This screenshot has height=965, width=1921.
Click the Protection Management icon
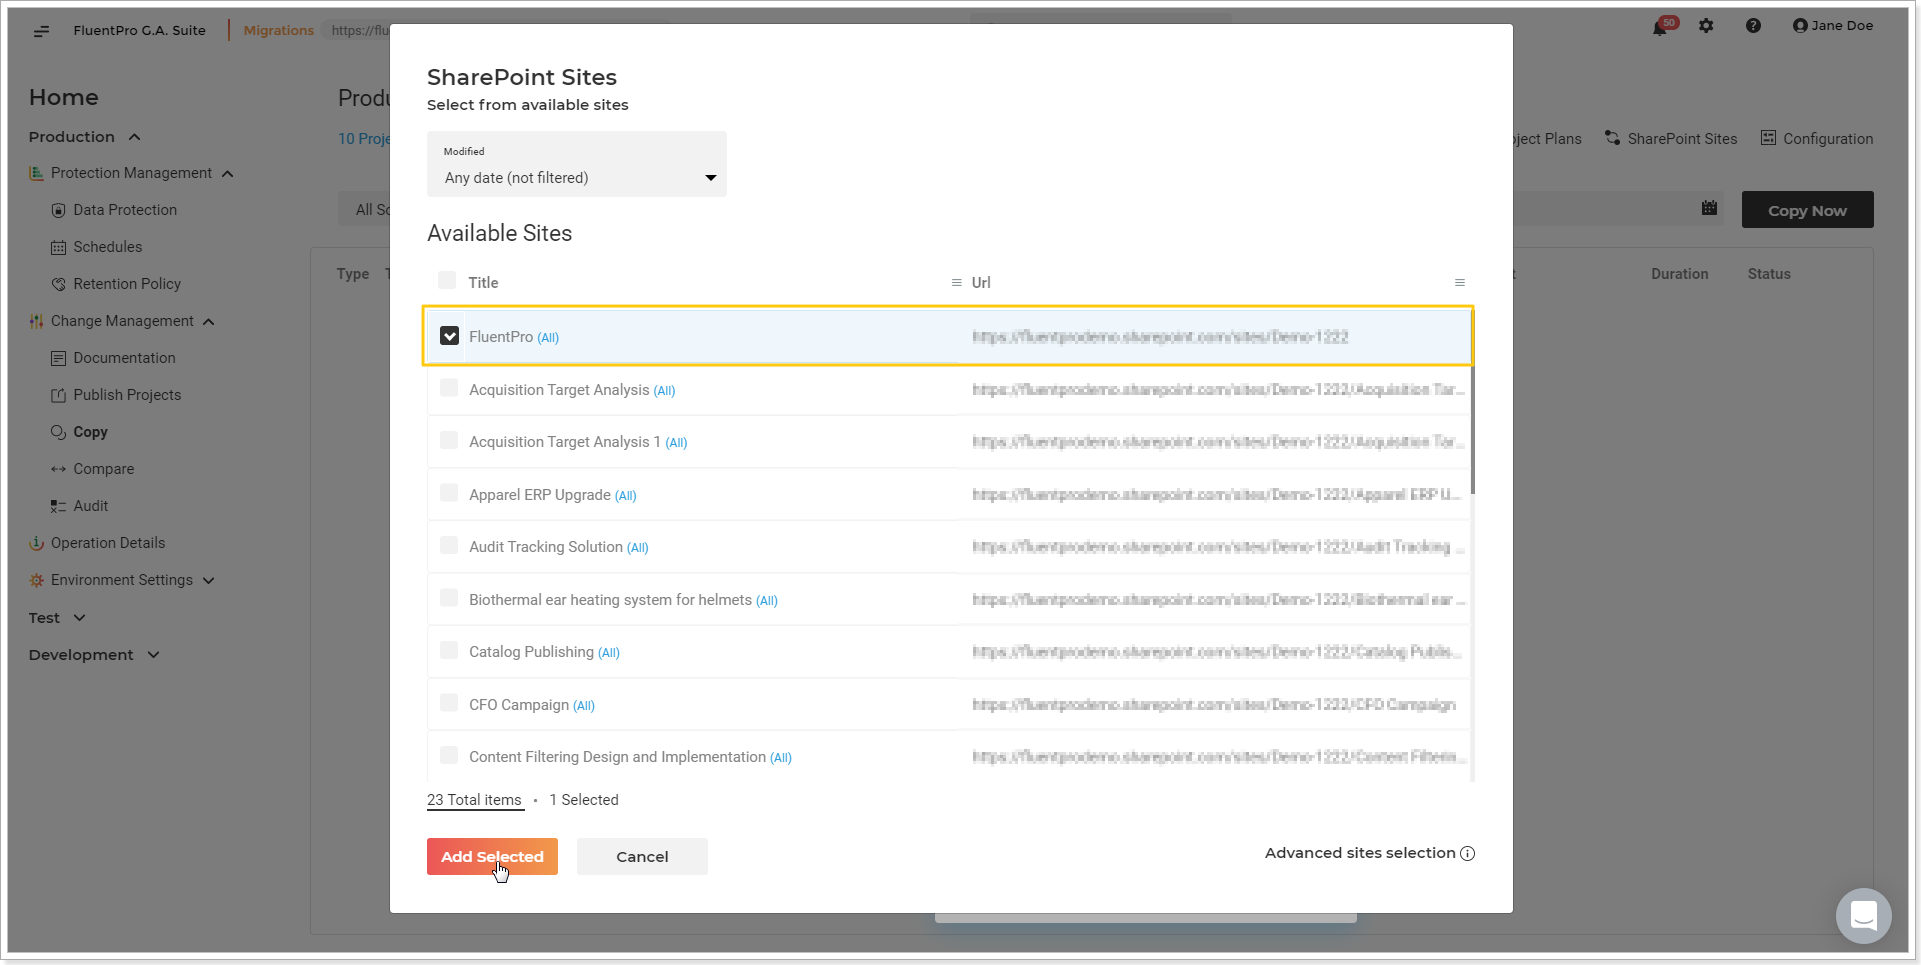(x=37, y=173)
